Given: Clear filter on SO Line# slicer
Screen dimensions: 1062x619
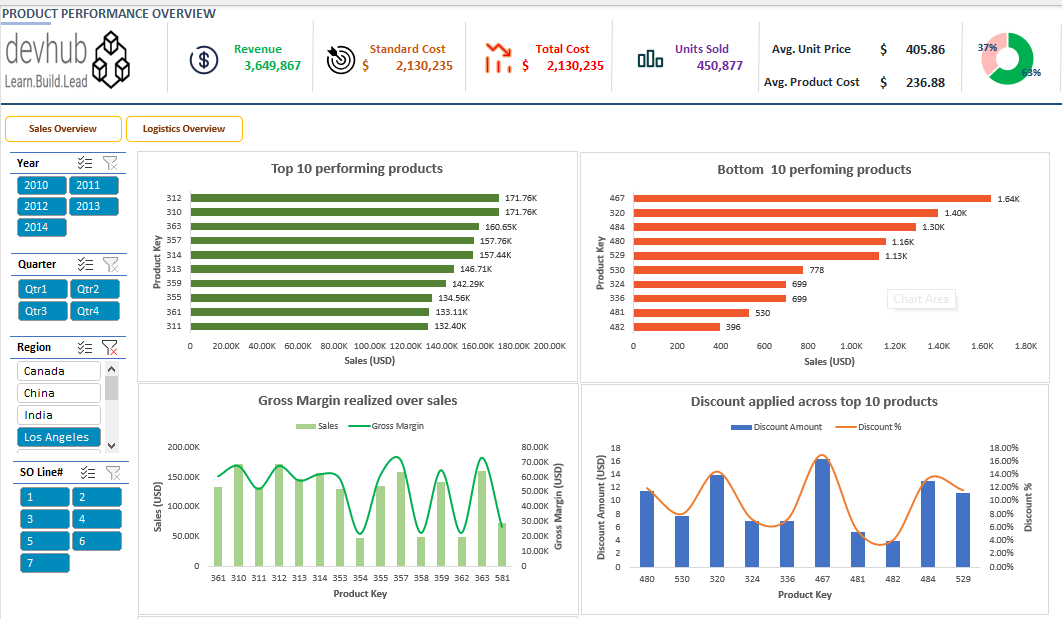Looking at the screenshot, I should (x=113, y=472).
